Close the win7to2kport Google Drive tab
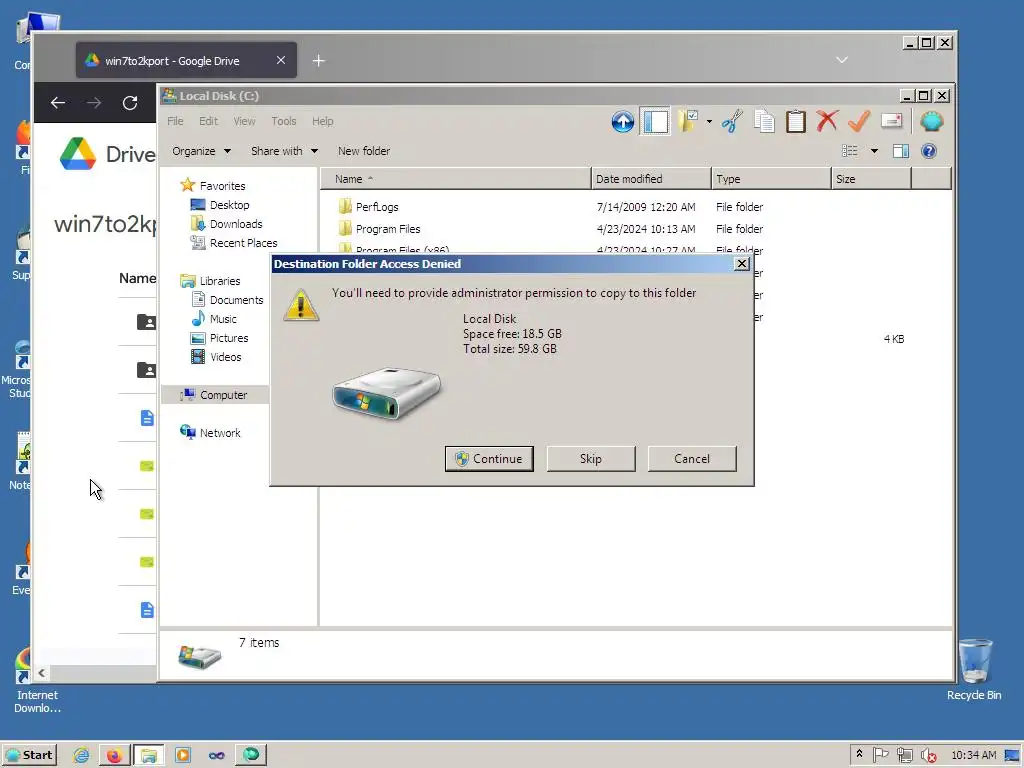Screen dimensions: 1024x768 tap(281, 60)
